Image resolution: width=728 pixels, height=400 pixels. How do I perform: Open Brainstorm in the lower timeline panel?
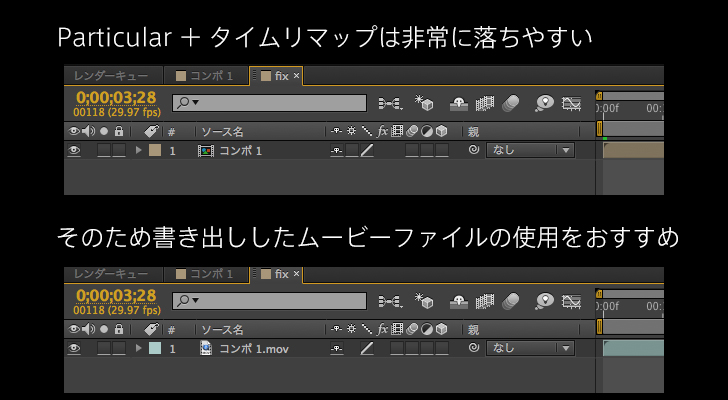click(x=544, y=299)
